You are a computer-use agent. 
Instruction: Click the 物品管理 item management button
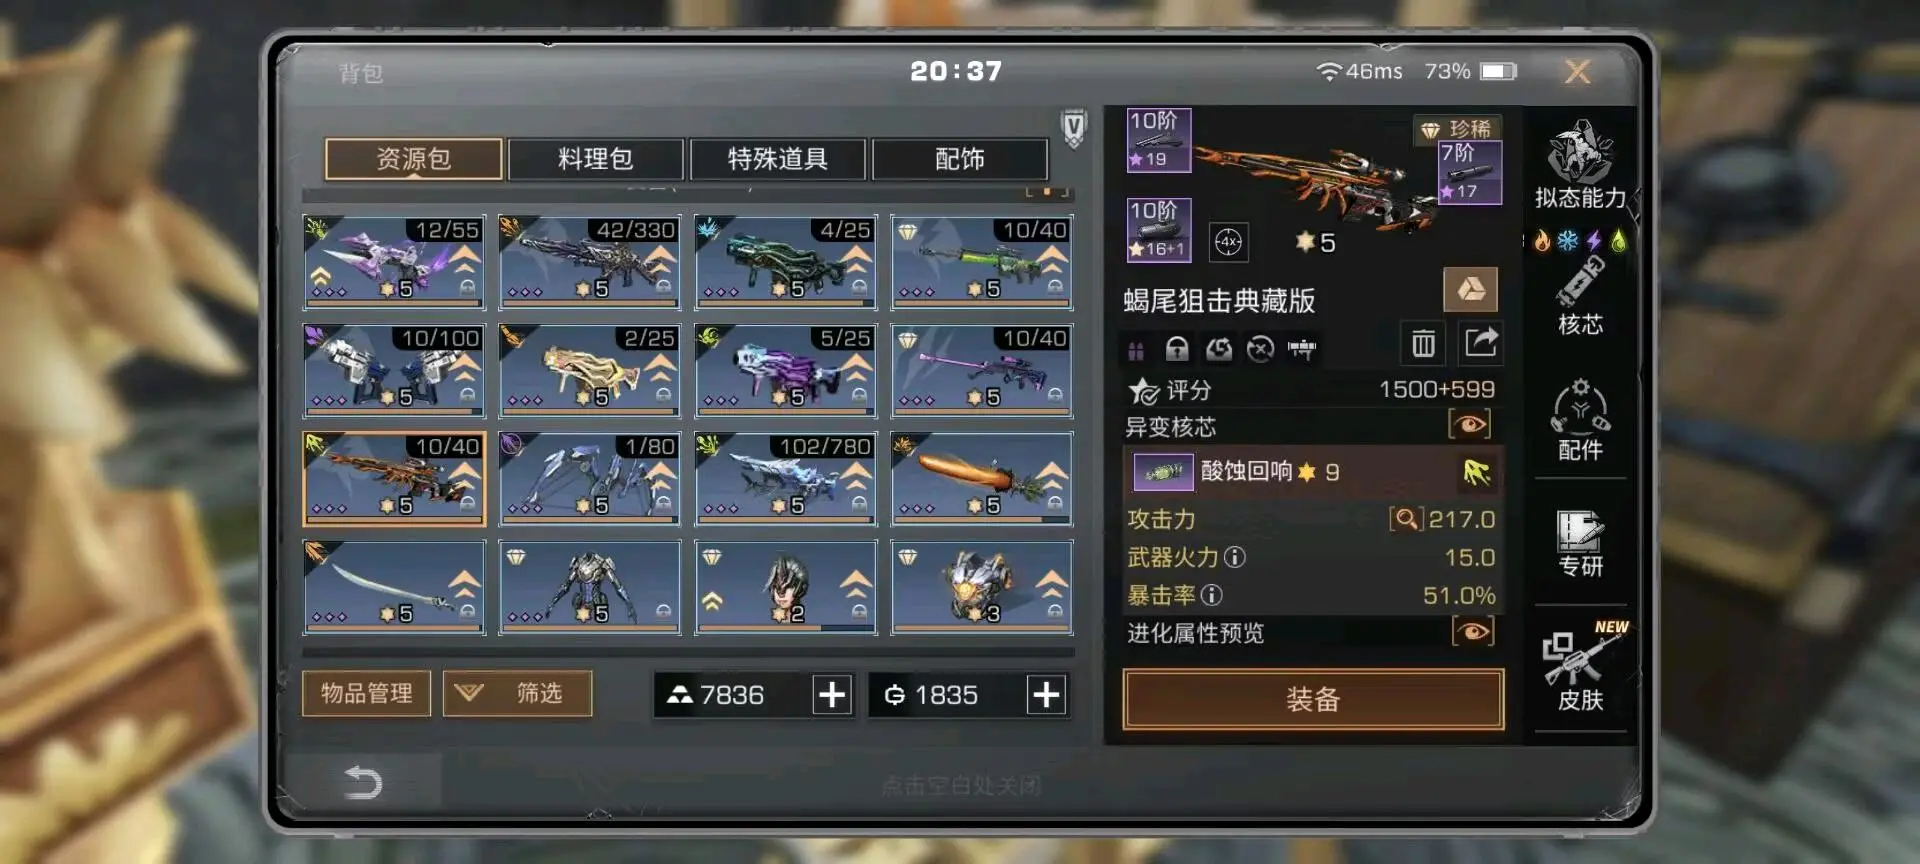pyautogui.click(x=366, y=693)
